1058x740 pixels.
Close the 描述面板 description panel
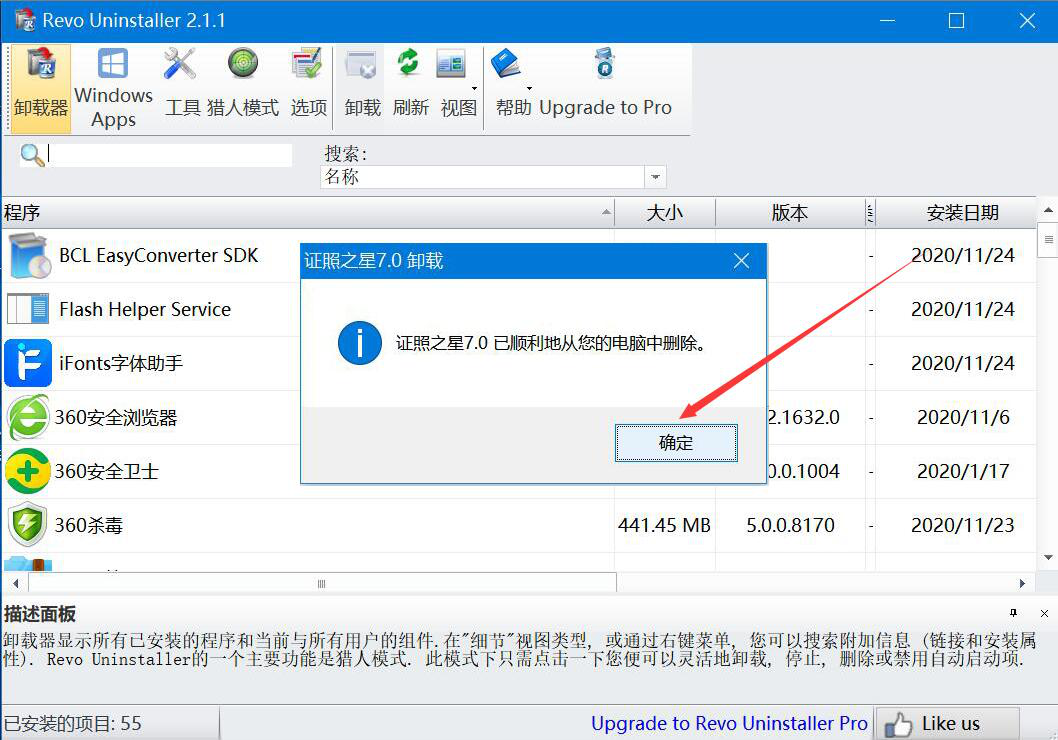click(1044, 613)
